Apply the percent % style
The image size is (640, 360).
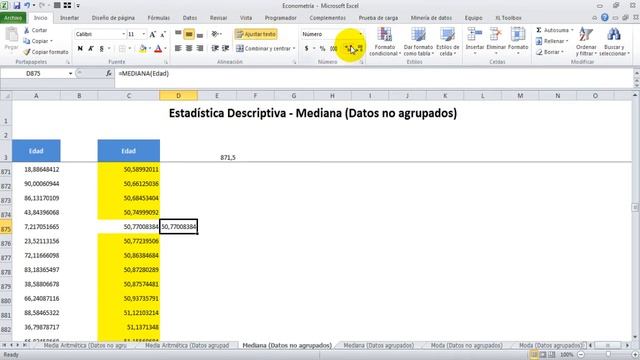click(x=322, y=49)
